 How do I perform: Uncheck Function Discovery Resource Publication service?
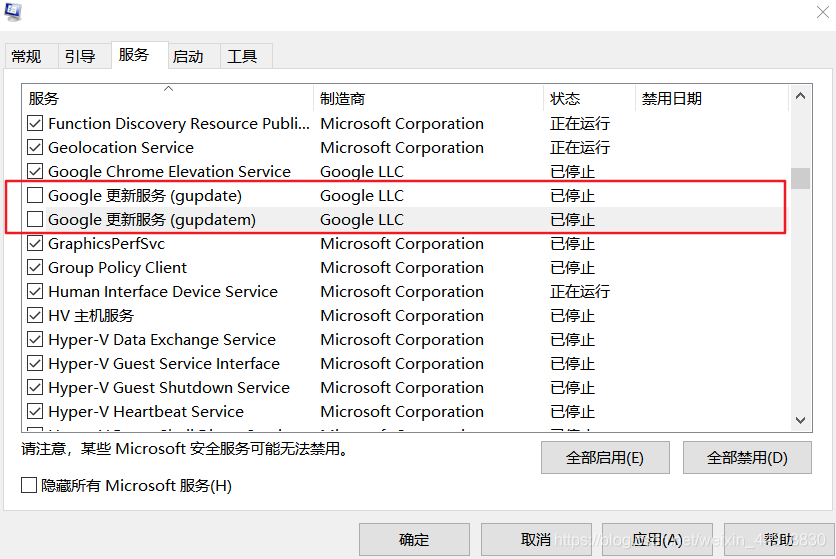tap(35, 124)
